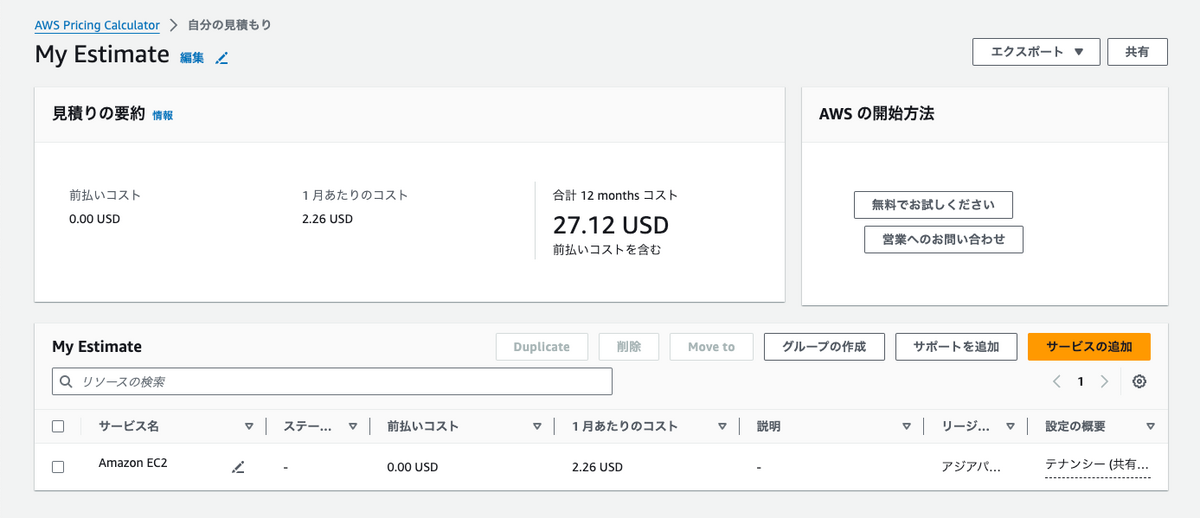
Task: Go to next page arrow in pagination
Action: (x=1104, y=381)
